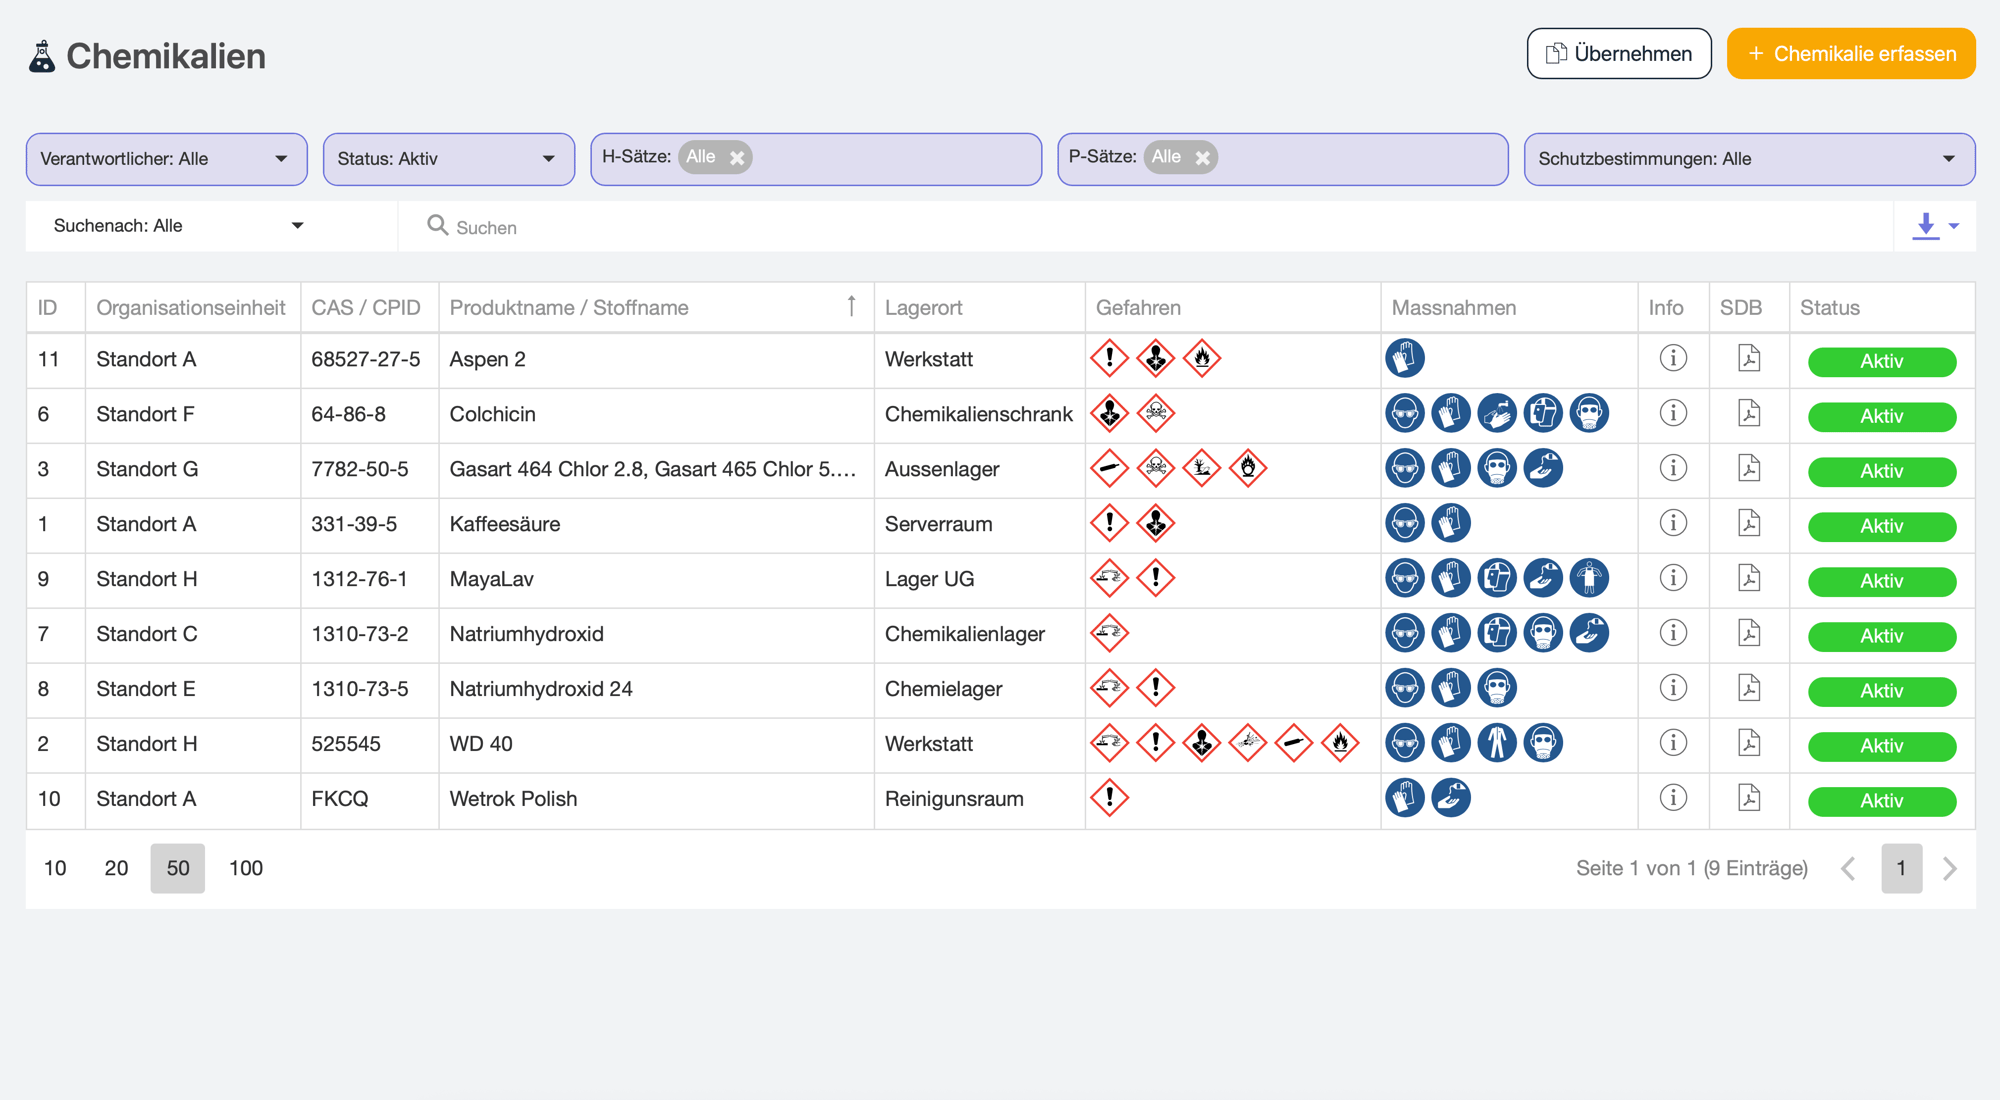Select page size 100 for the table

pos(245,868)
